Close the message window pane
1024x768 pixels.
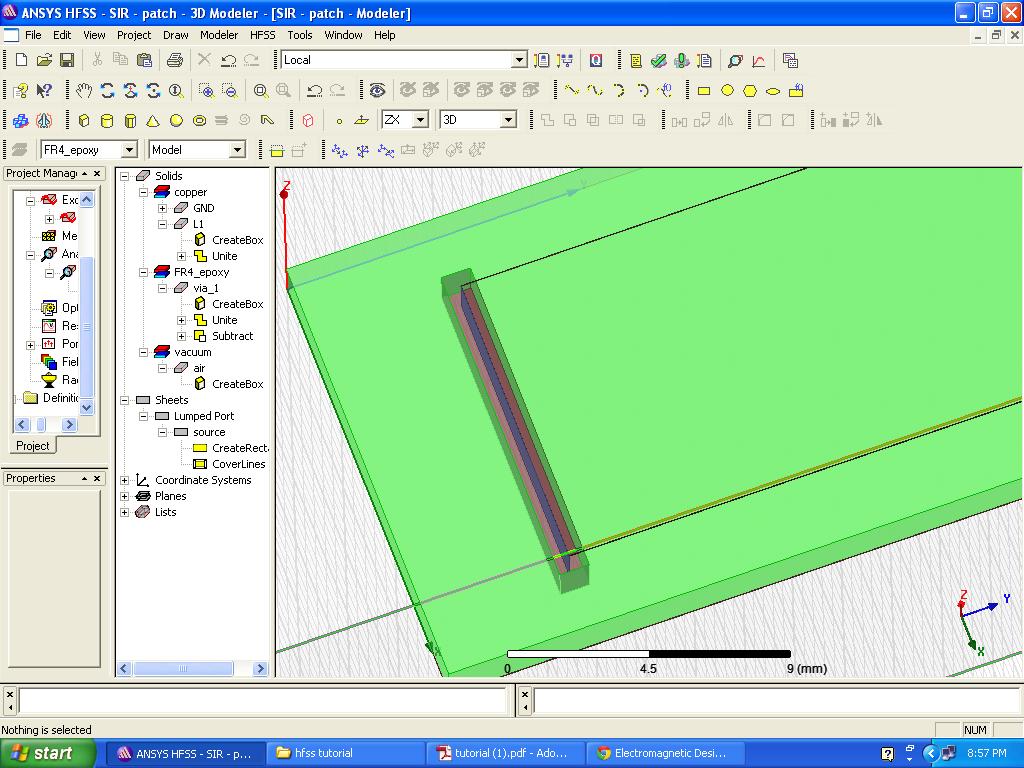(9, 694)
